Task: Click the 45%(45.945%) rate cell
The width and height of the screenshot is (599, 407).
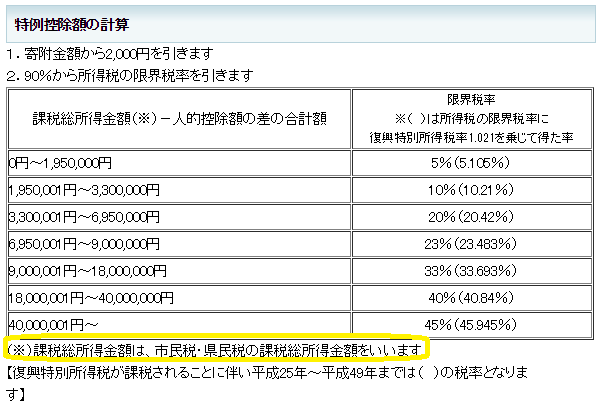Action: (472, 325)
